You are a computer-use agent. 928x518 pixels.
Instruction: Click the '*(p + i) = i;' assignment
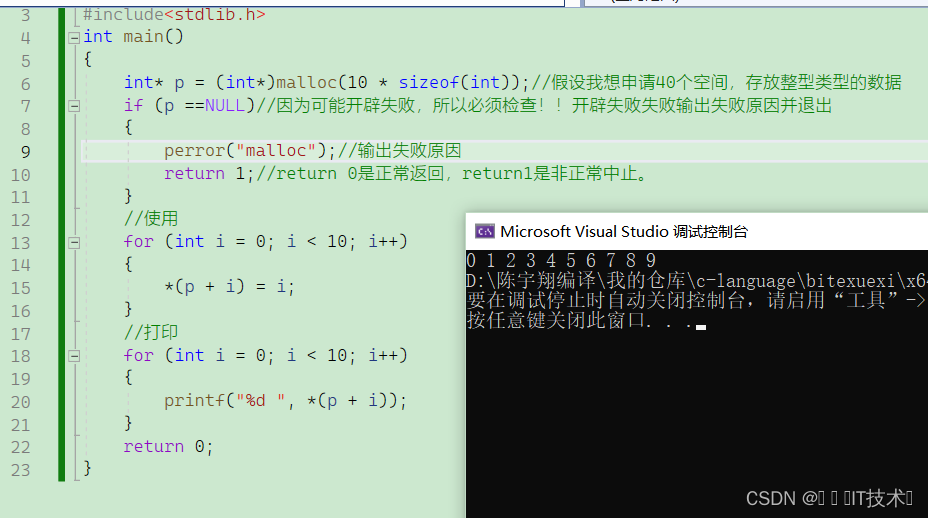pos(229,287)
